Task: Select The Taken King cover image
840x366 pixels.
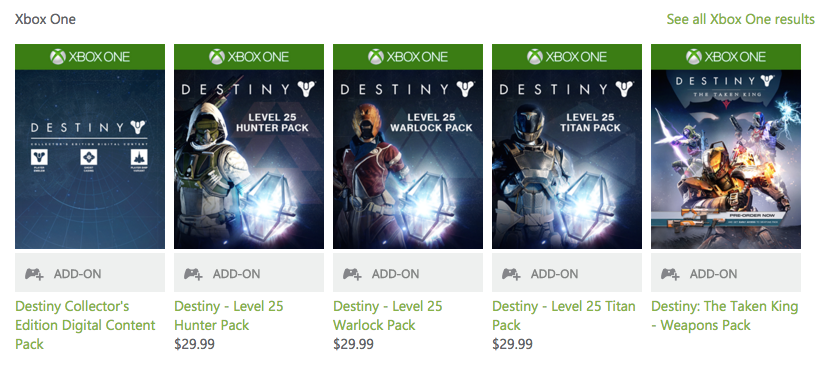Action: (726, 159)
